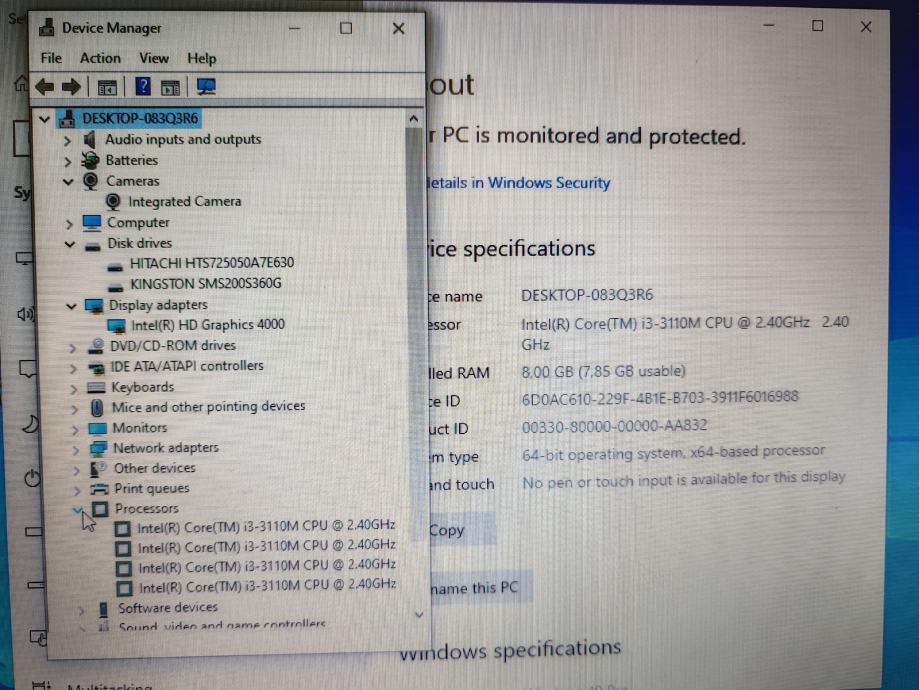Expand the Batteries category

tap(67, 161)
